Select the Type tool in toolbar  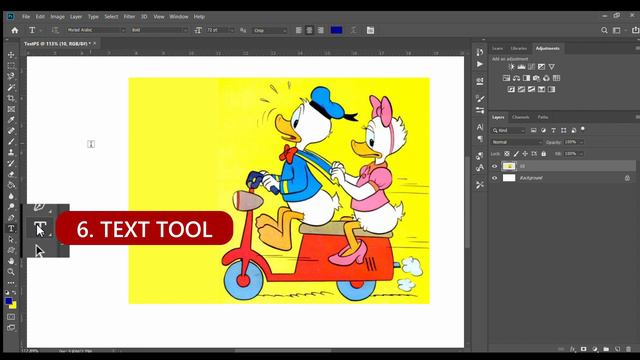11,229
